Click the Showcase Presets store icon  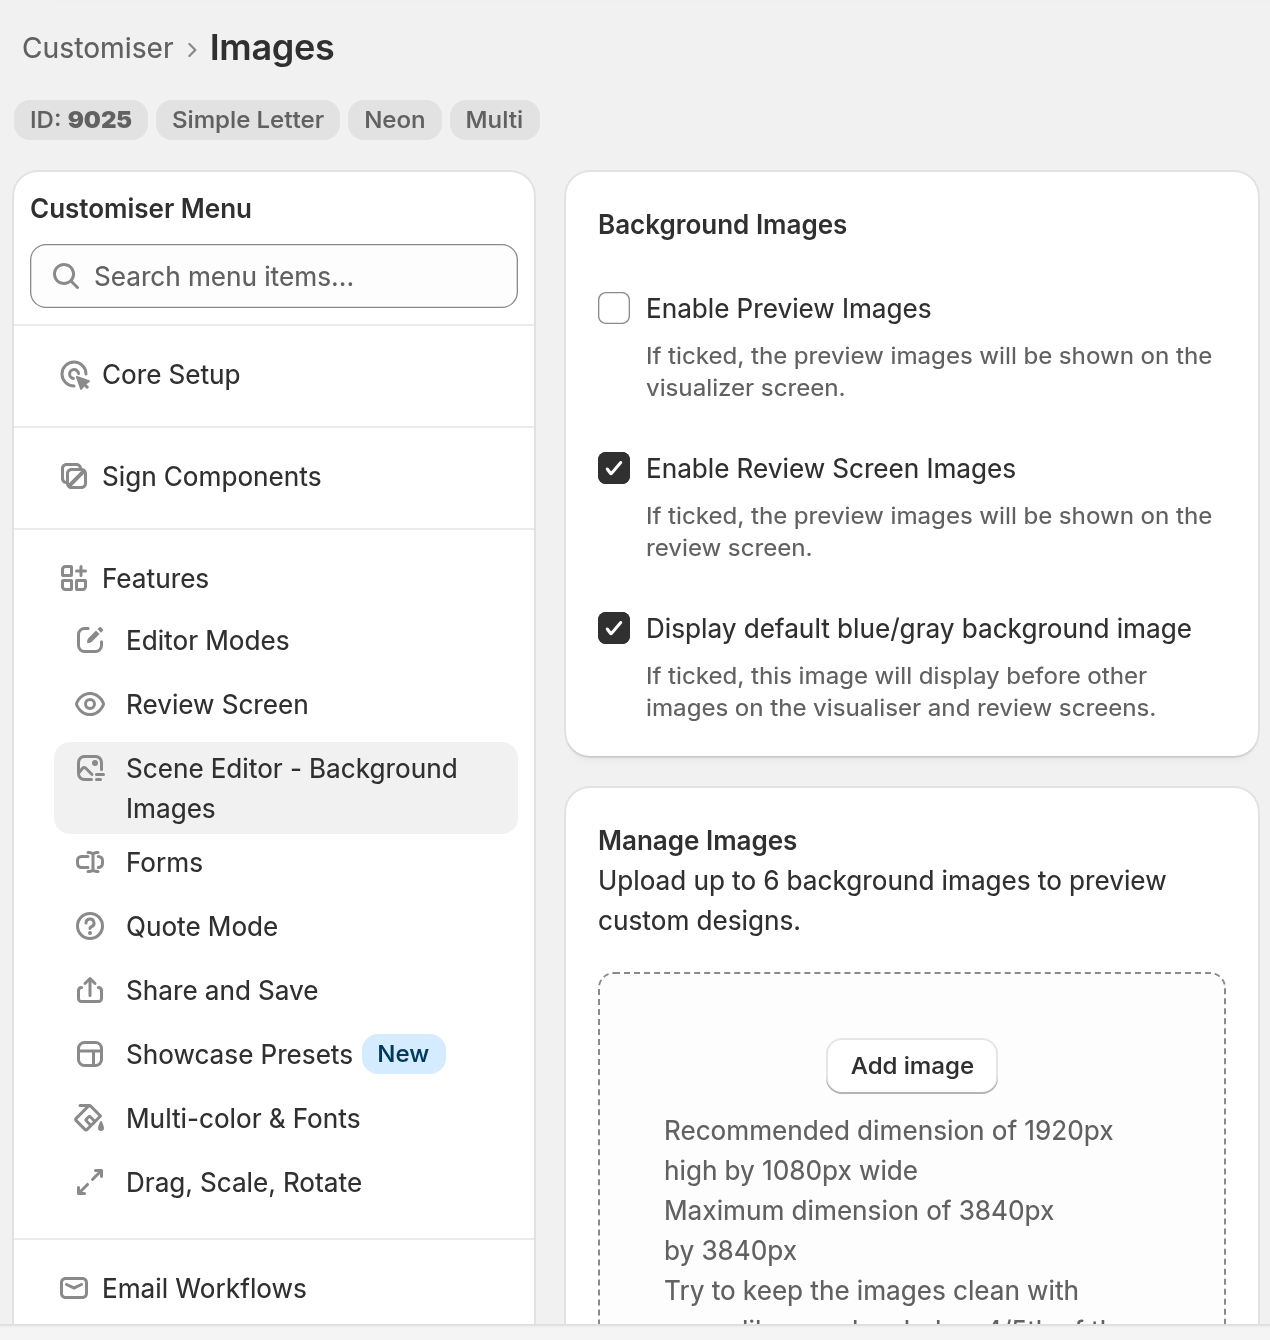(90, 1055)
